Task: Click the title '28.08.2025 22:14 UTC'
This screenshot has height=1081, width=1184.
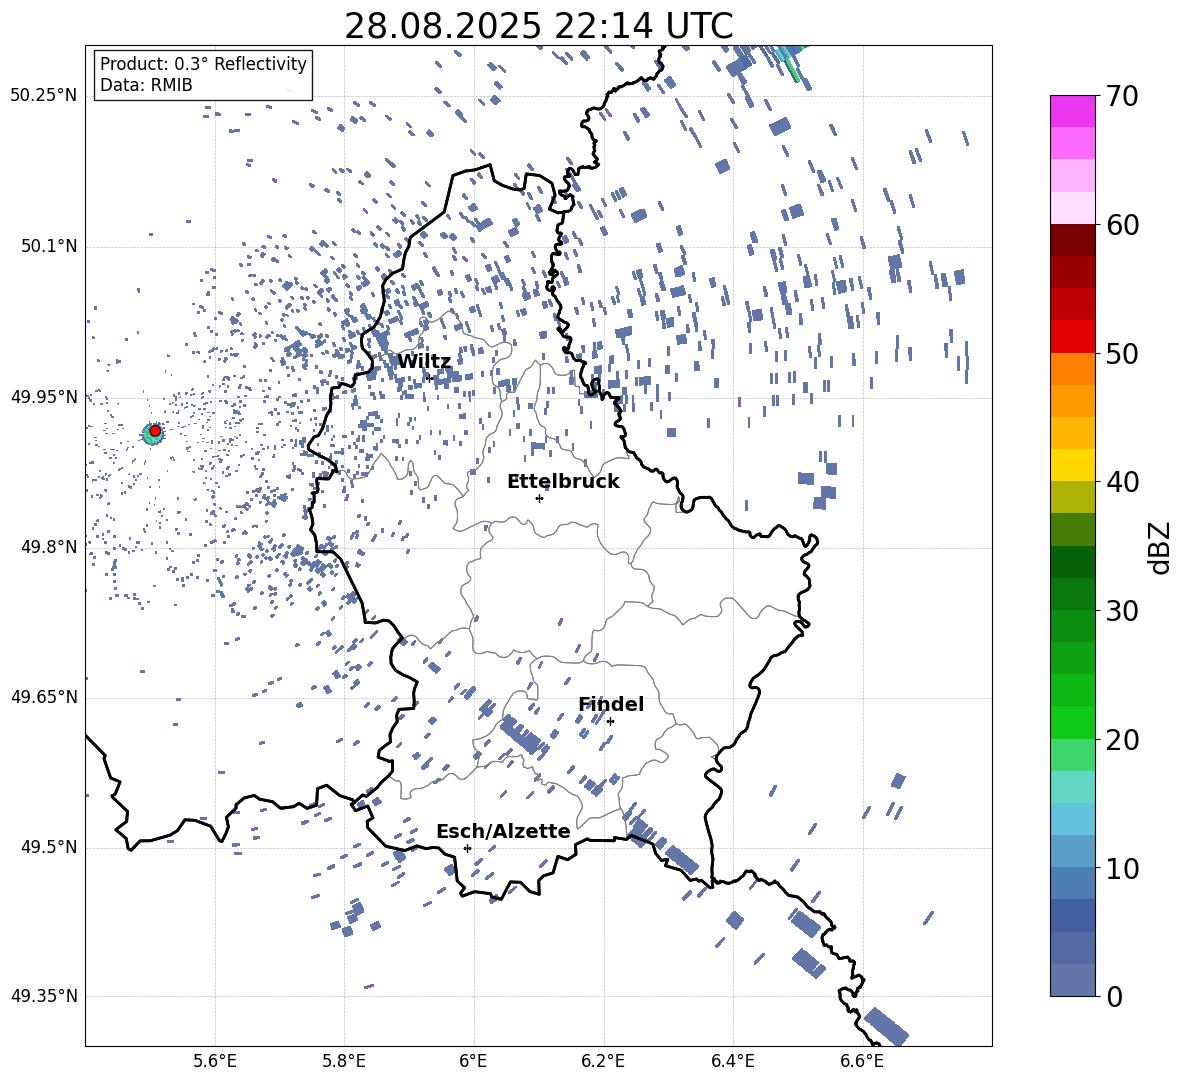Action: tap(538, 26)
